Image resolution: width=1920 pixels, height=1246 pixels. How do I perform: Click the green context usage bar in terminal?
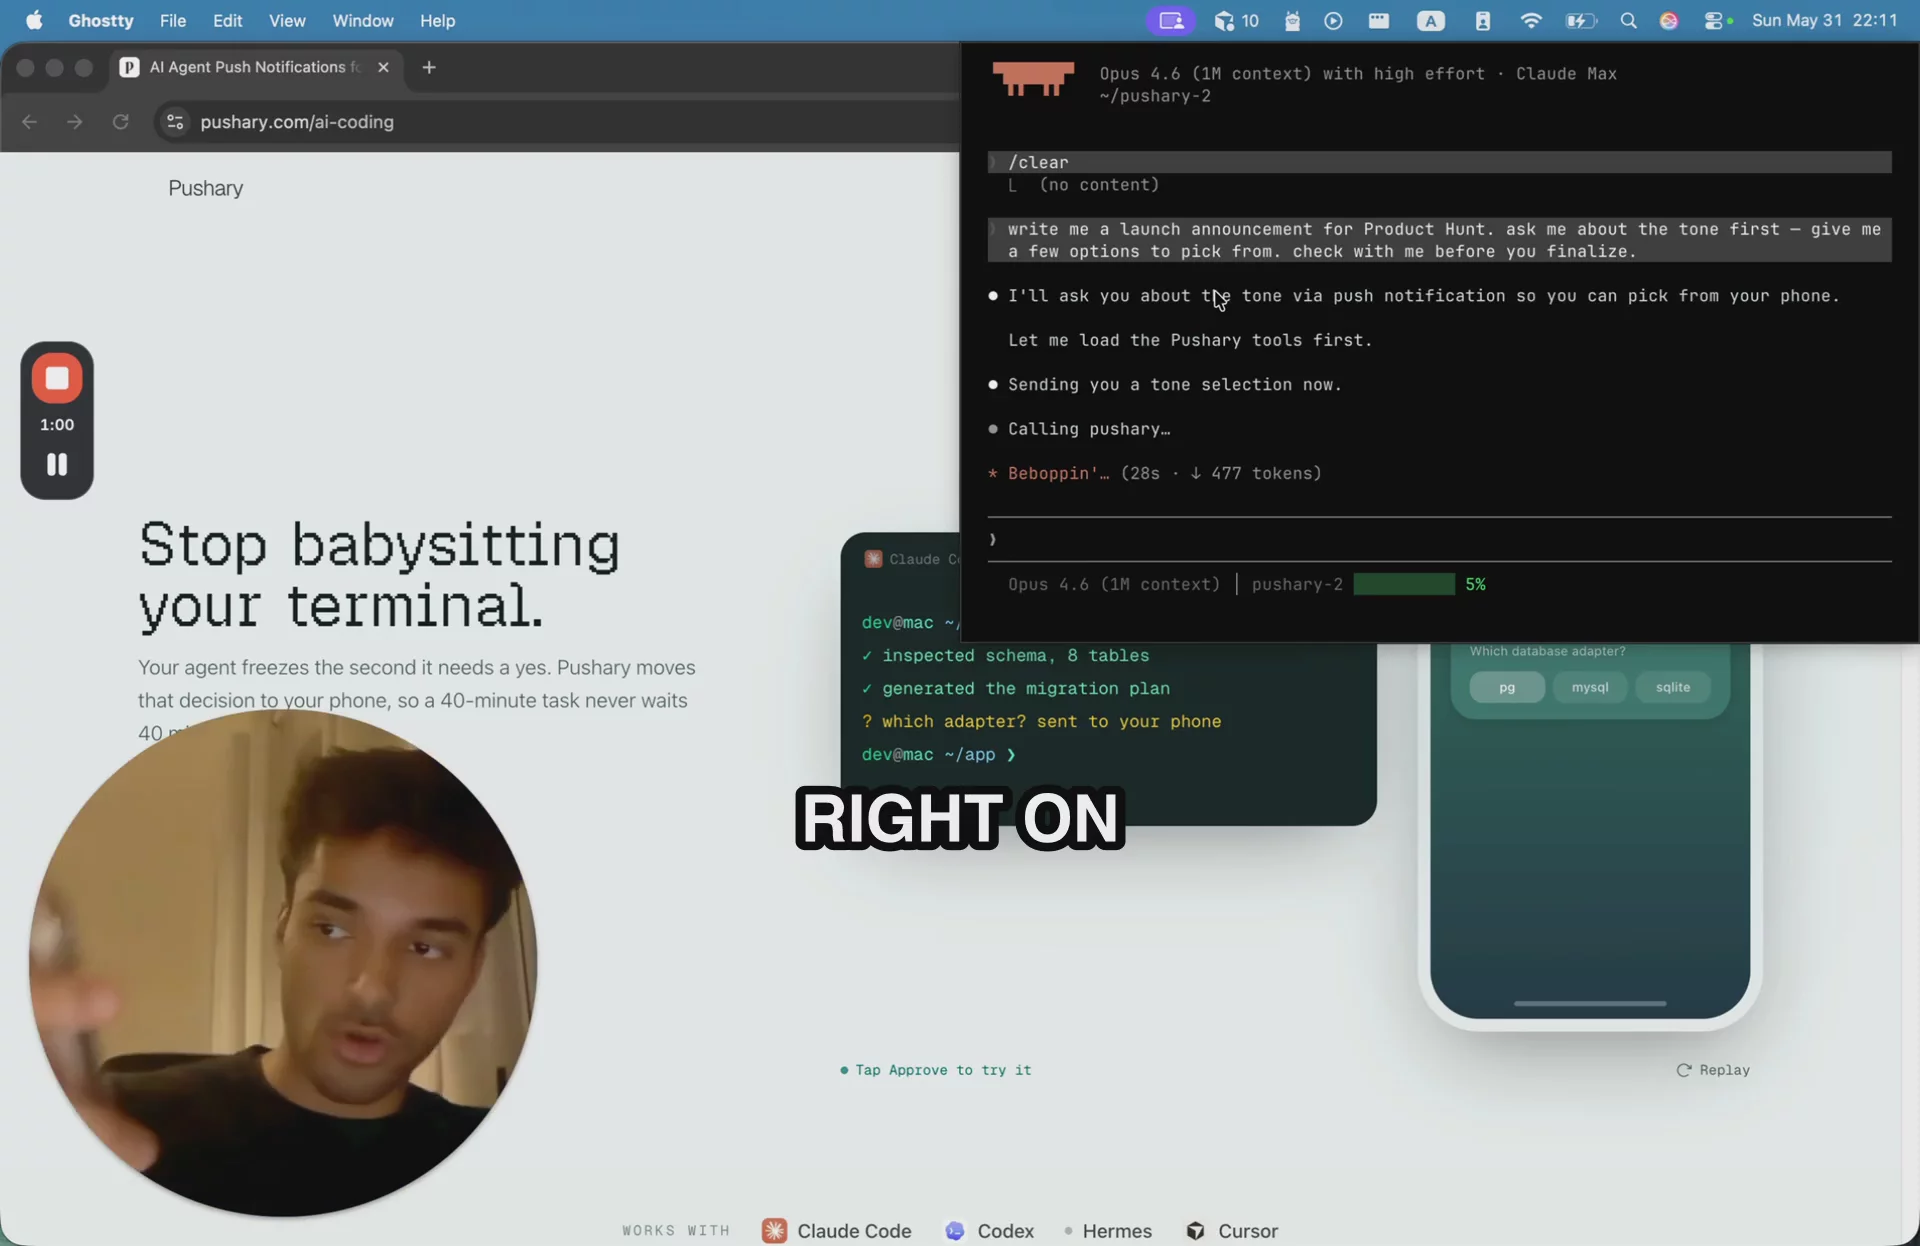[x=1404, y=584]
